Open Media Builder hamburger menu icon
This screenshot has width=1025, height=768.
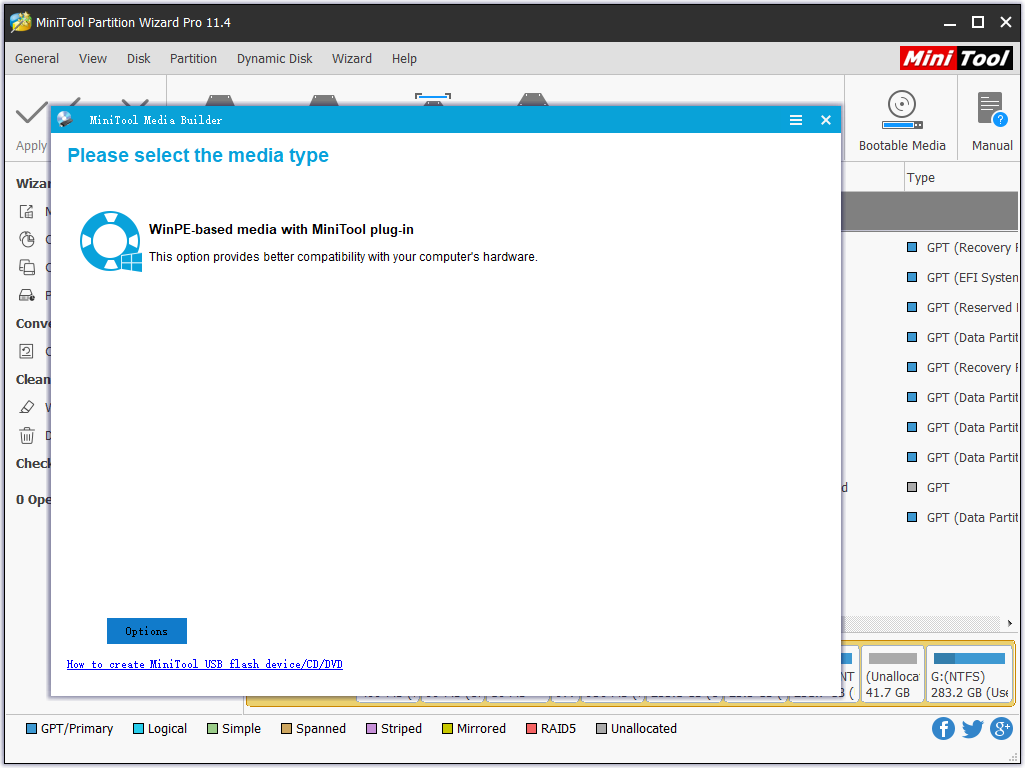tap(796, 120)
